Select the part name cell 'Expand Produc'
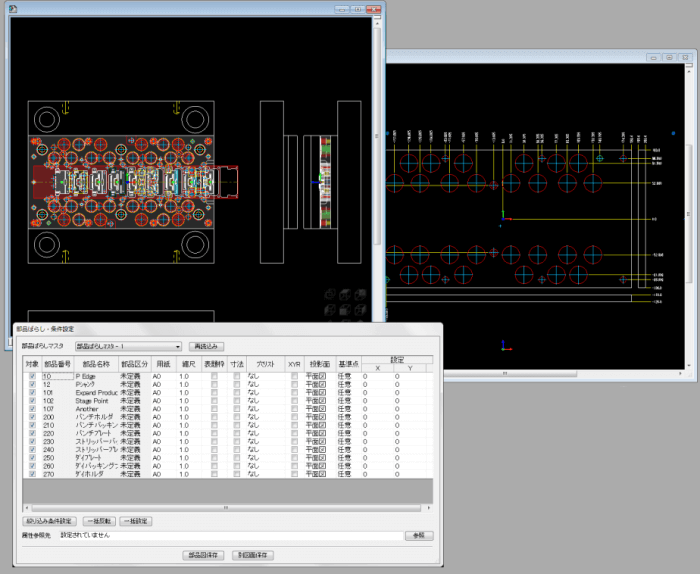The width and height of the screenshot is (700, 574). [96, 392]
